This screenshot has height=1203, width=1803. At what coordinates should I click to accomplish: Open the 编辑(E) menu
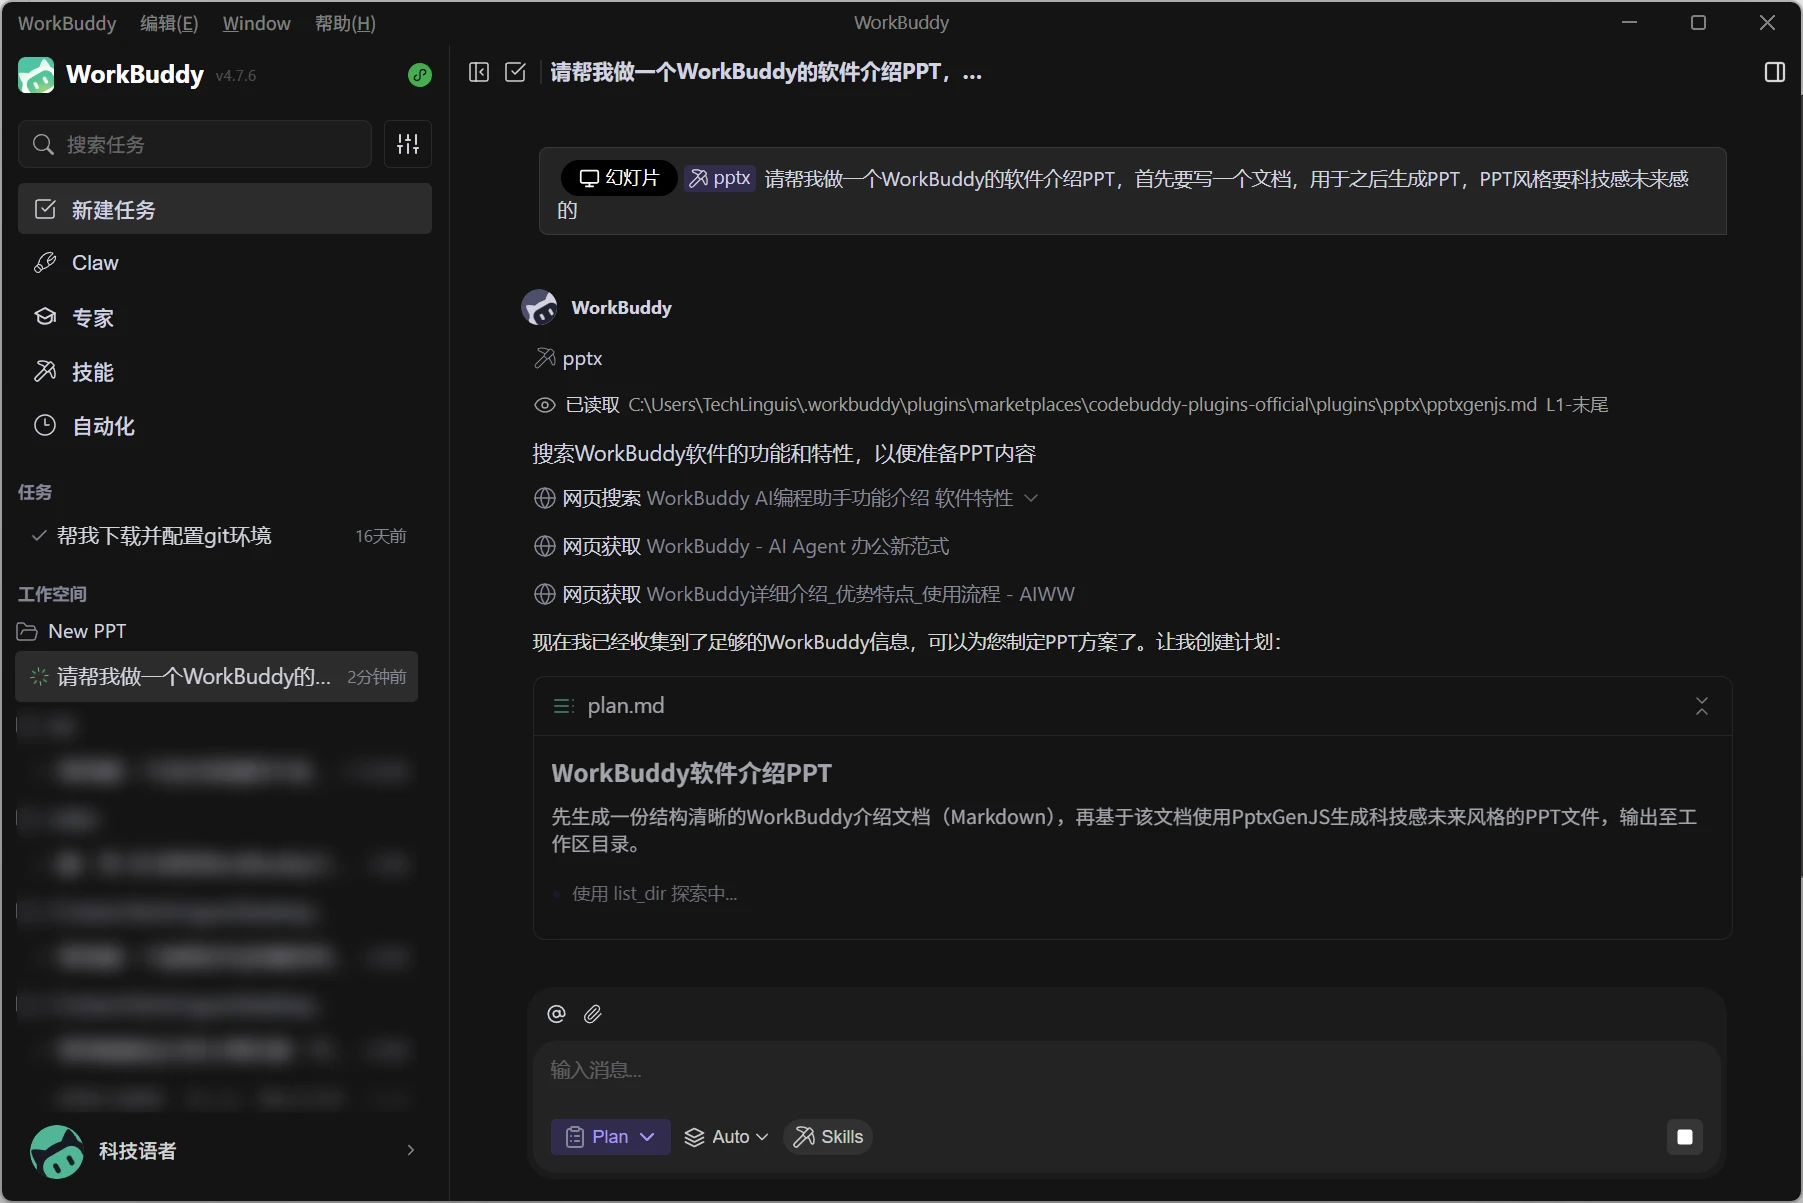pyautogui.click(x=169, y=23)
